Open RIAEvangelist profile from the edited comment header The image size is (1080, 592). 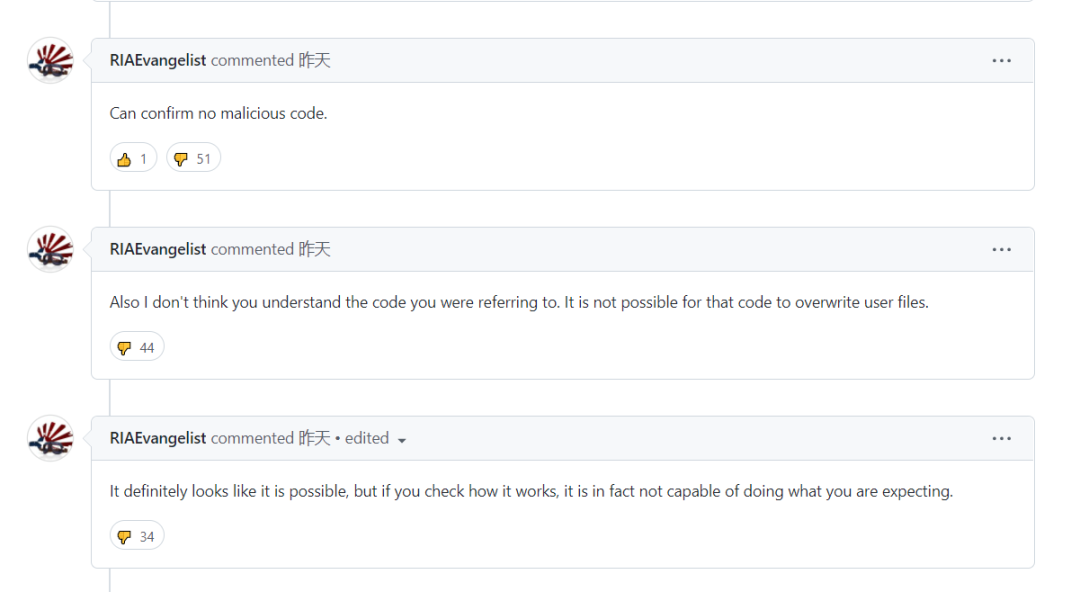click(158, 438)
